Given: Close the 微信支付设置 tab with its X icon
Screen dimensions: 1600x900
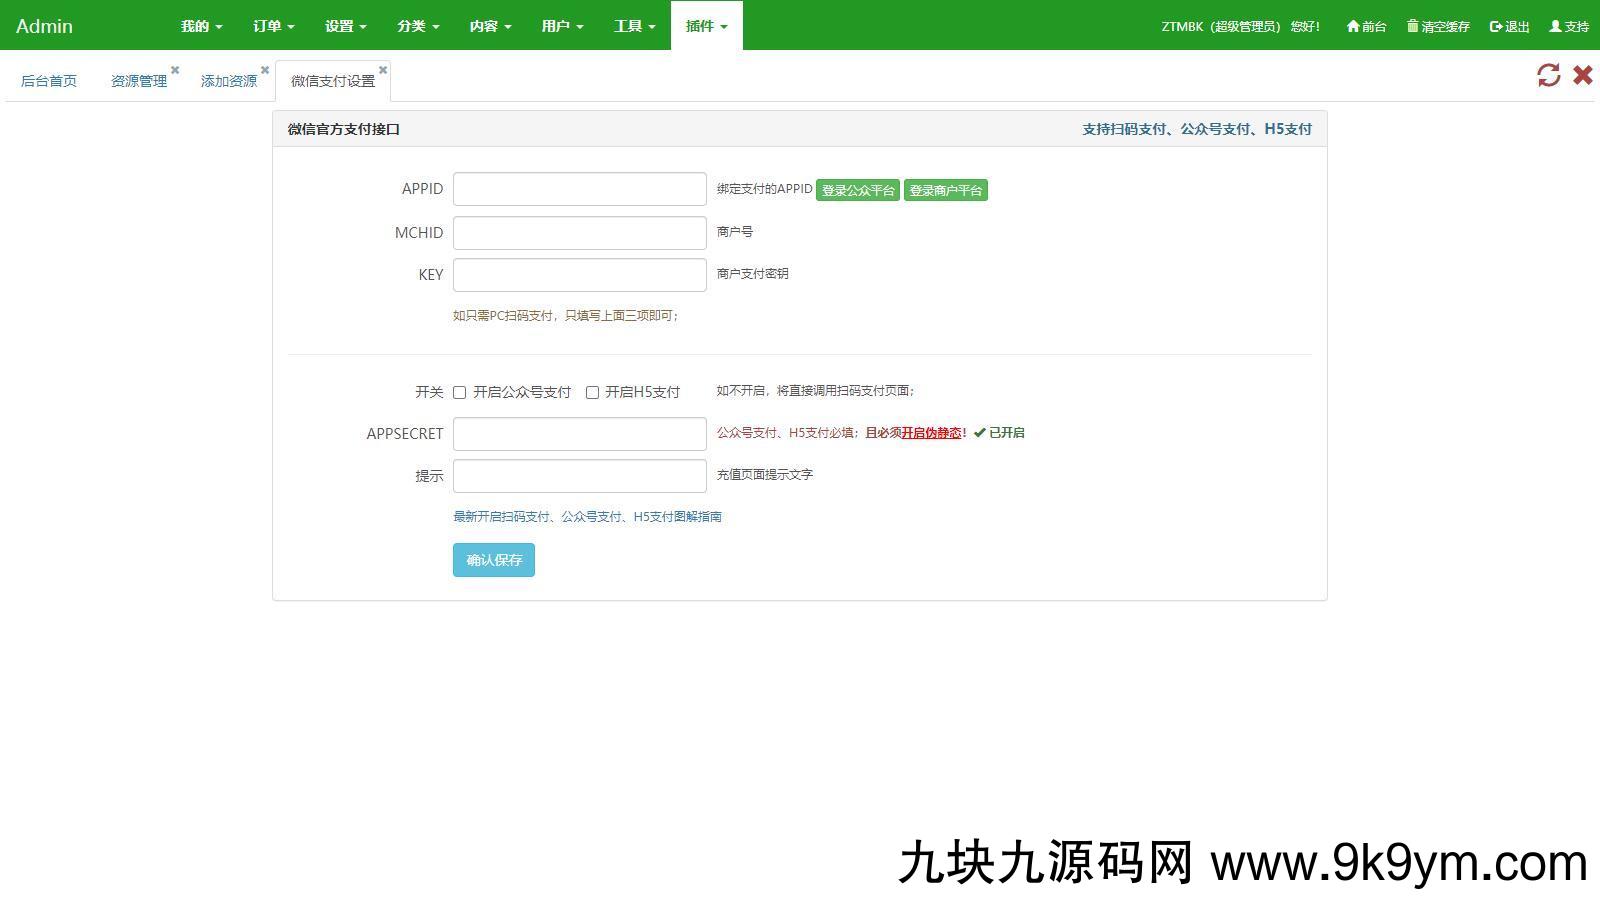Looking at the screenshot, I should click(382, 69).
